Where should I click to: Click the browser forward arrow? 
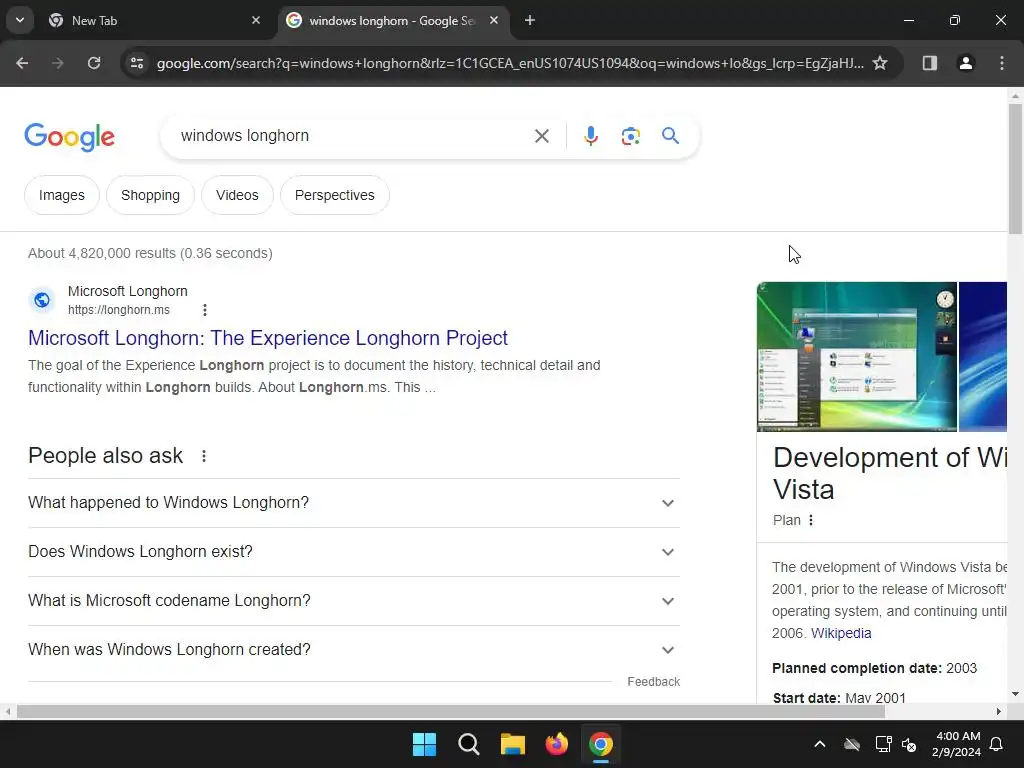[x=58, y=63]
